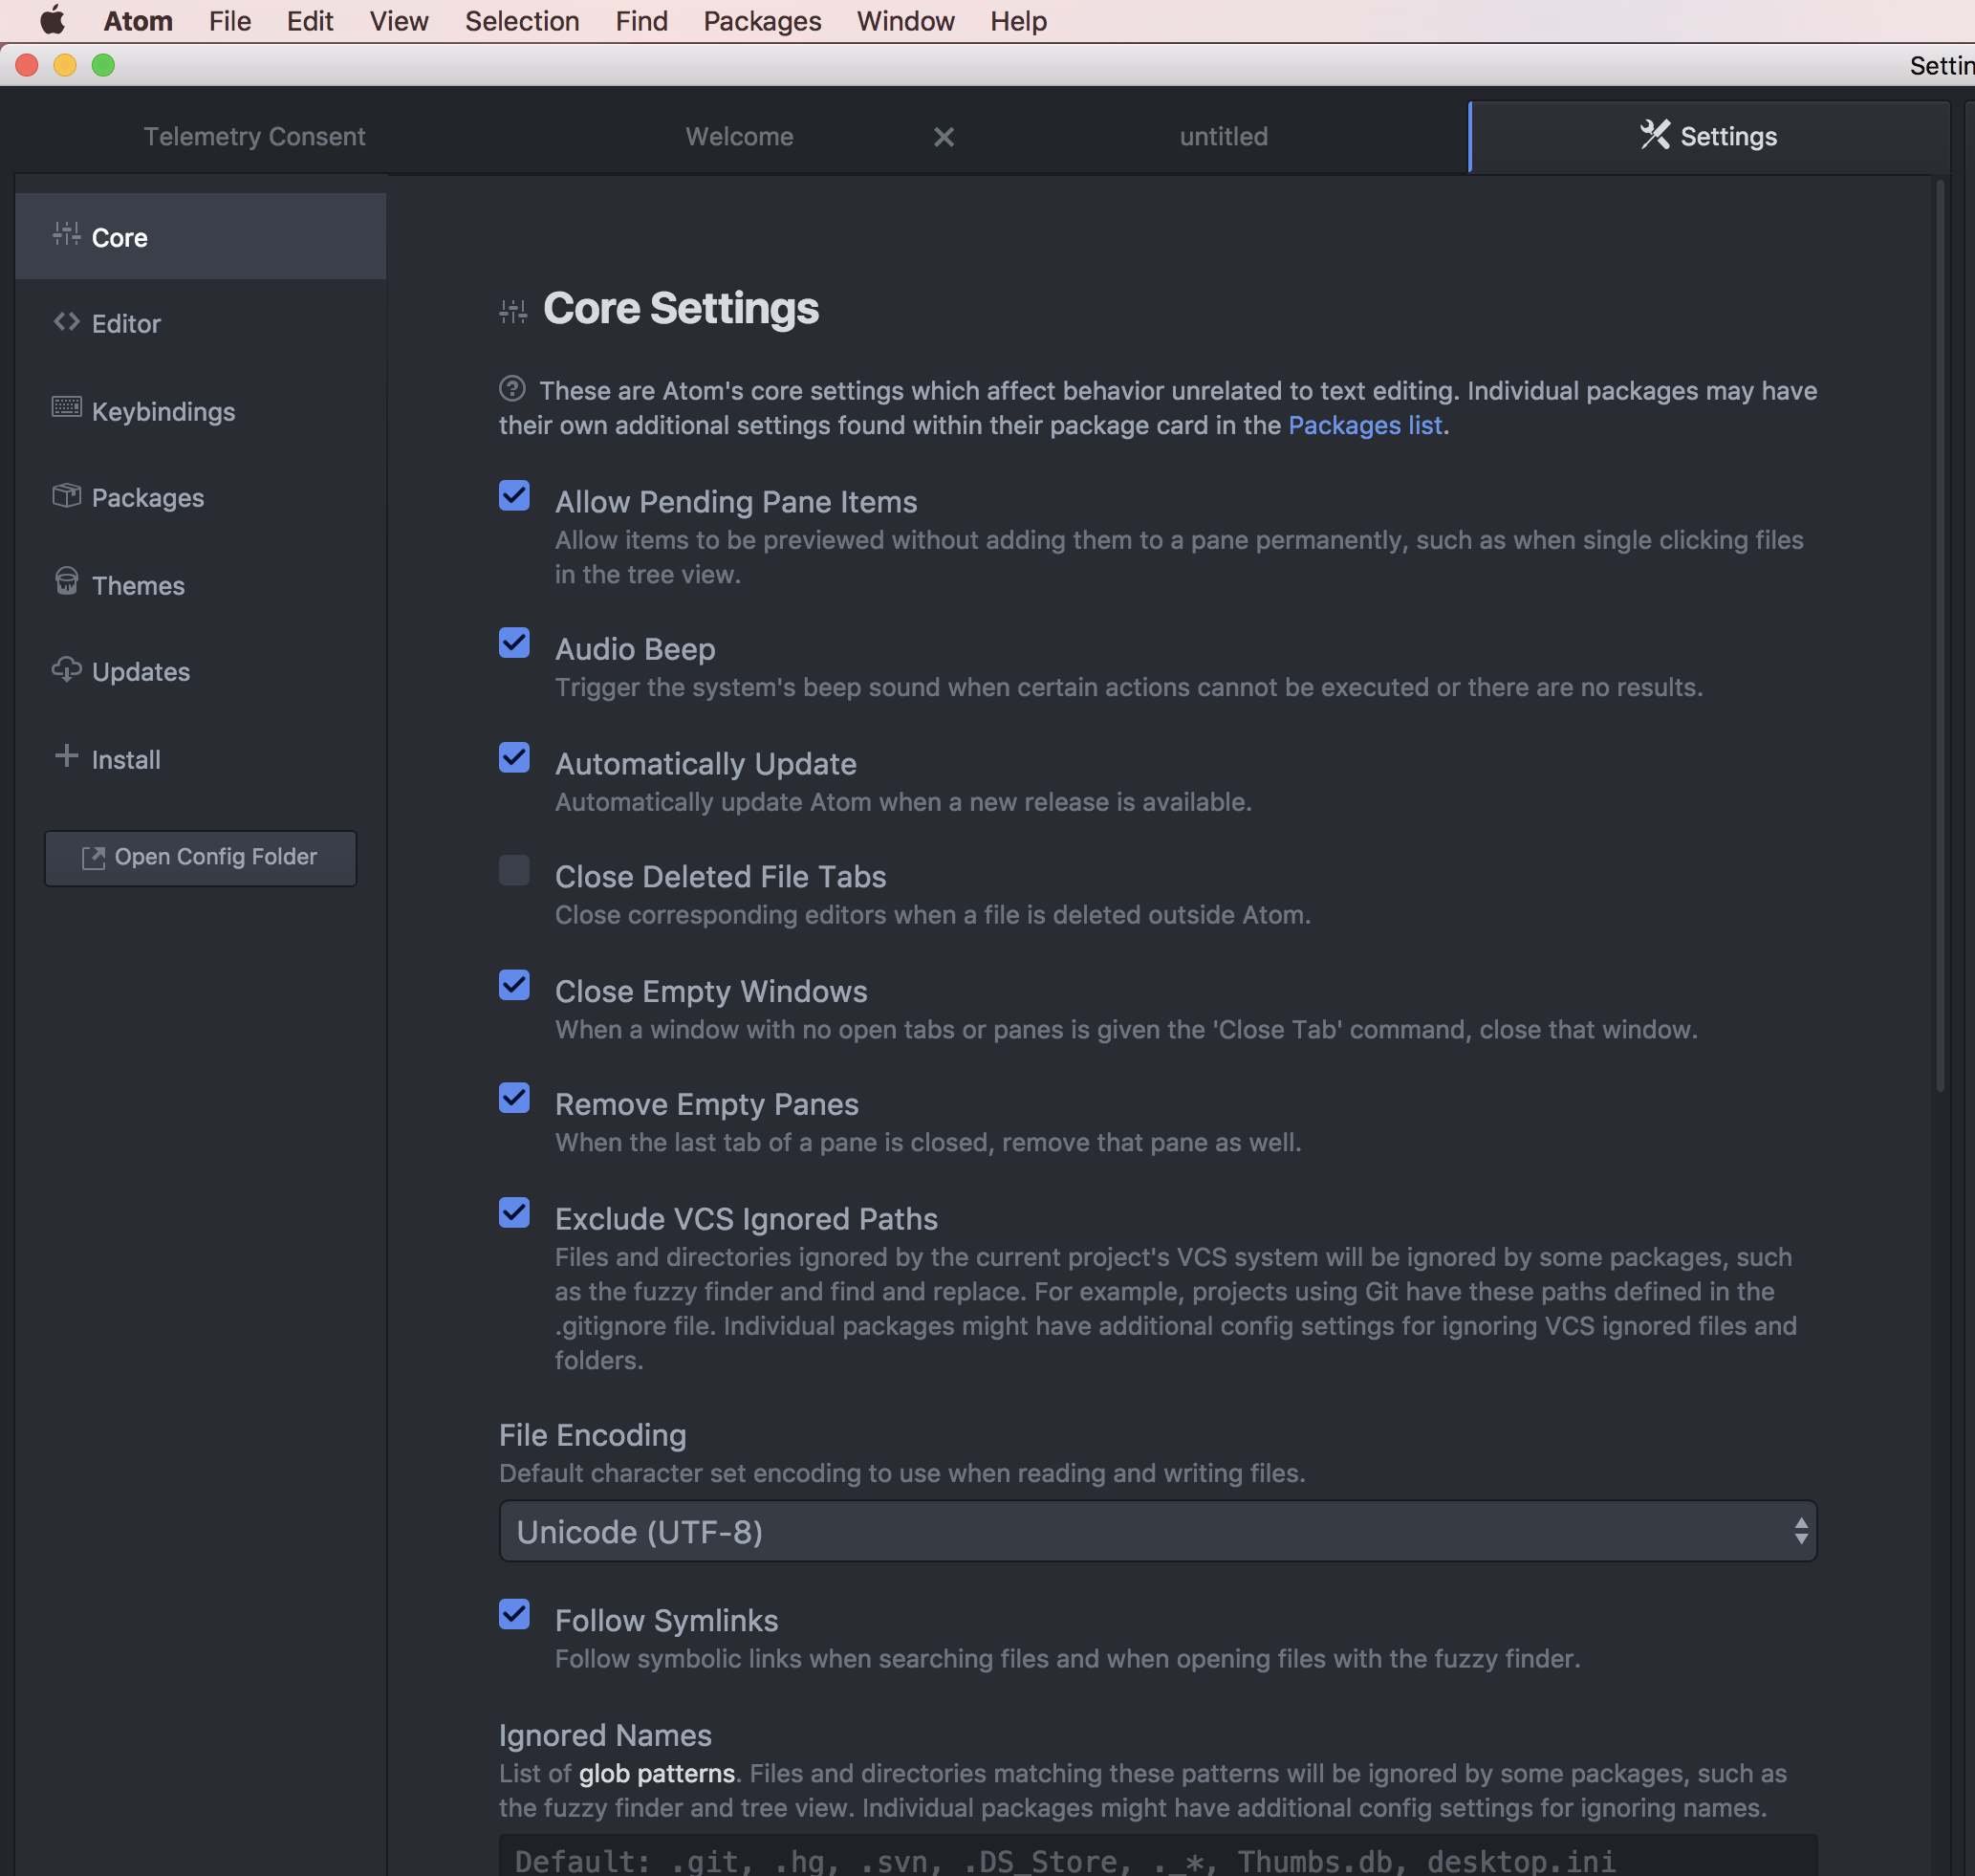The image size is (1975, 1876).
Task: Switch to the Telemetry Consent tab
Action: coord(254,136)
